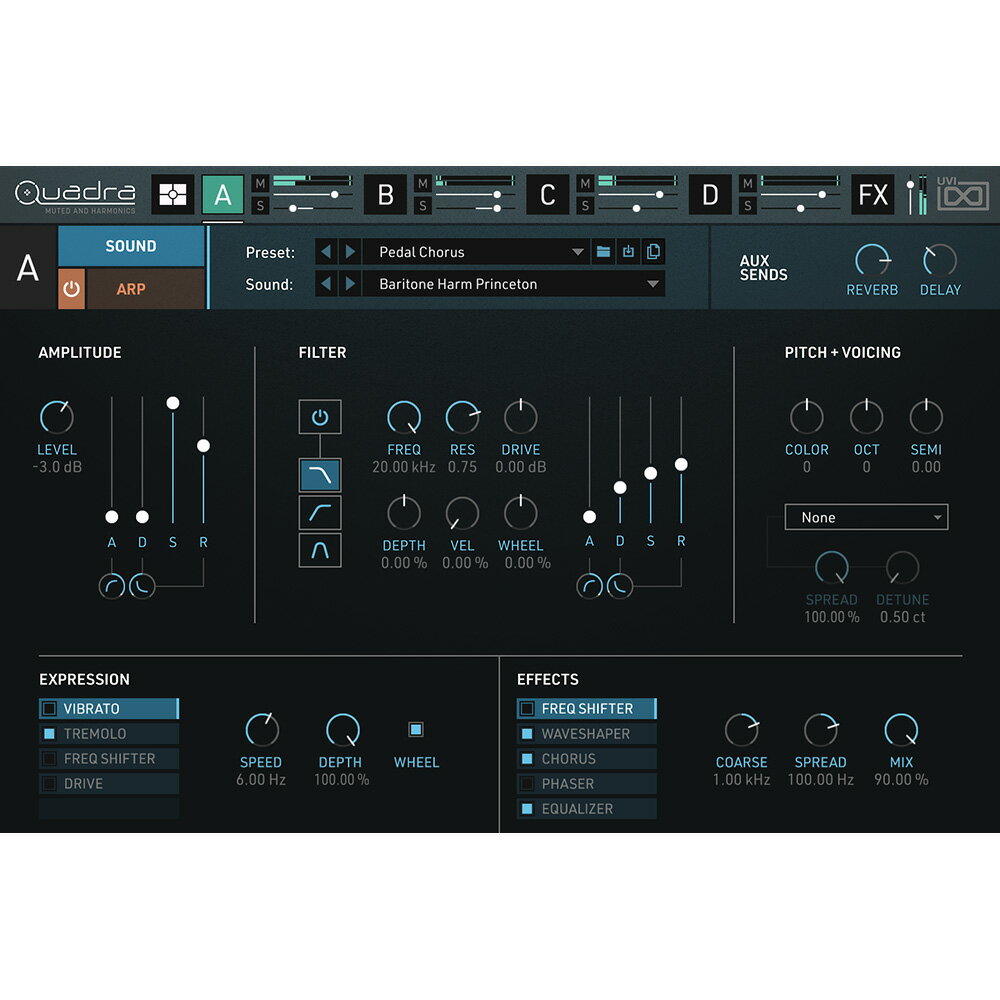This screenshot has height=1000, width=1000.
Task: Open the None dropdown in Pitch + Voicing
Action: [x=865, y=517]
